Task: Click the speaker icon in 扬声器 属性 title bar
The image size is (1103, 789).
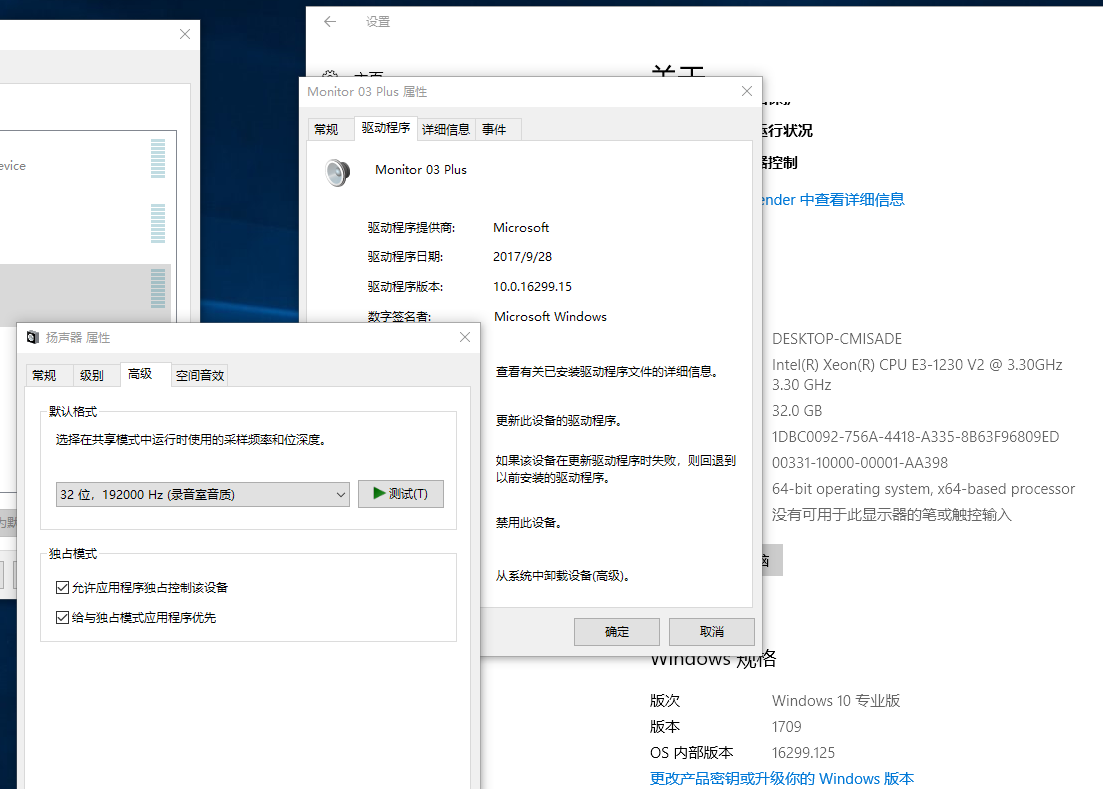Action: tap(30, 338)
